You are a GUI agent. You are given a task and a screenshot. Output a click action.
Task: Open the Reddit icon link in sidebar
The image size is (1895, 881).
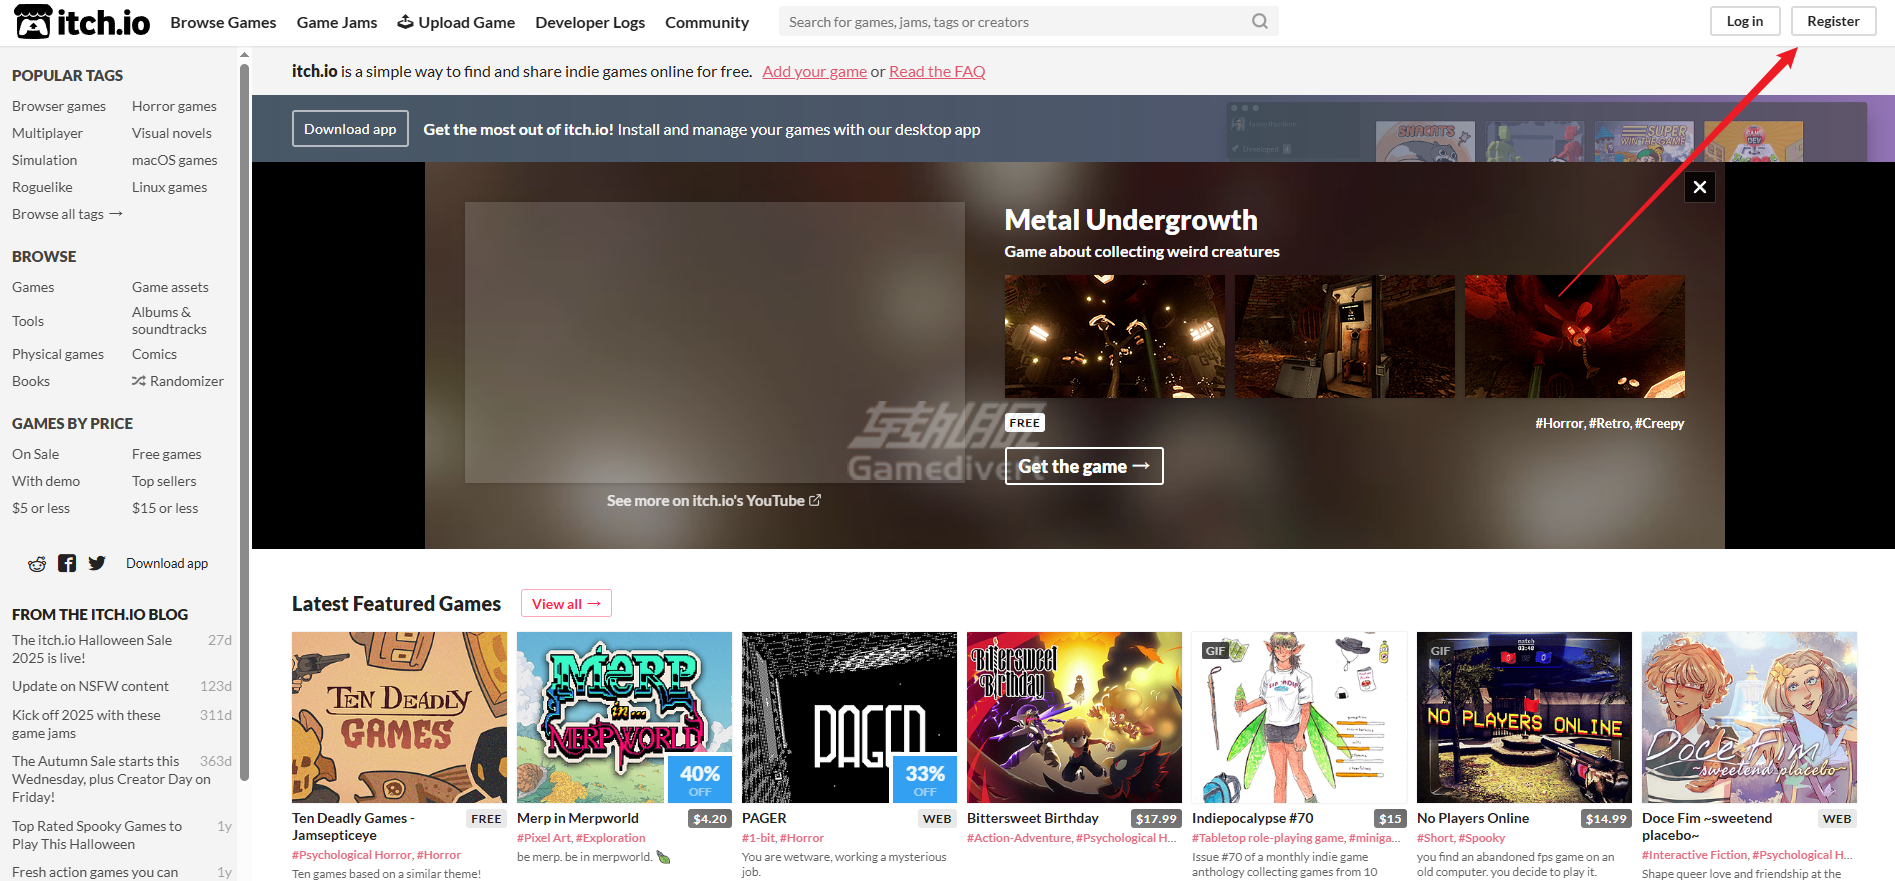click(37, 564)
